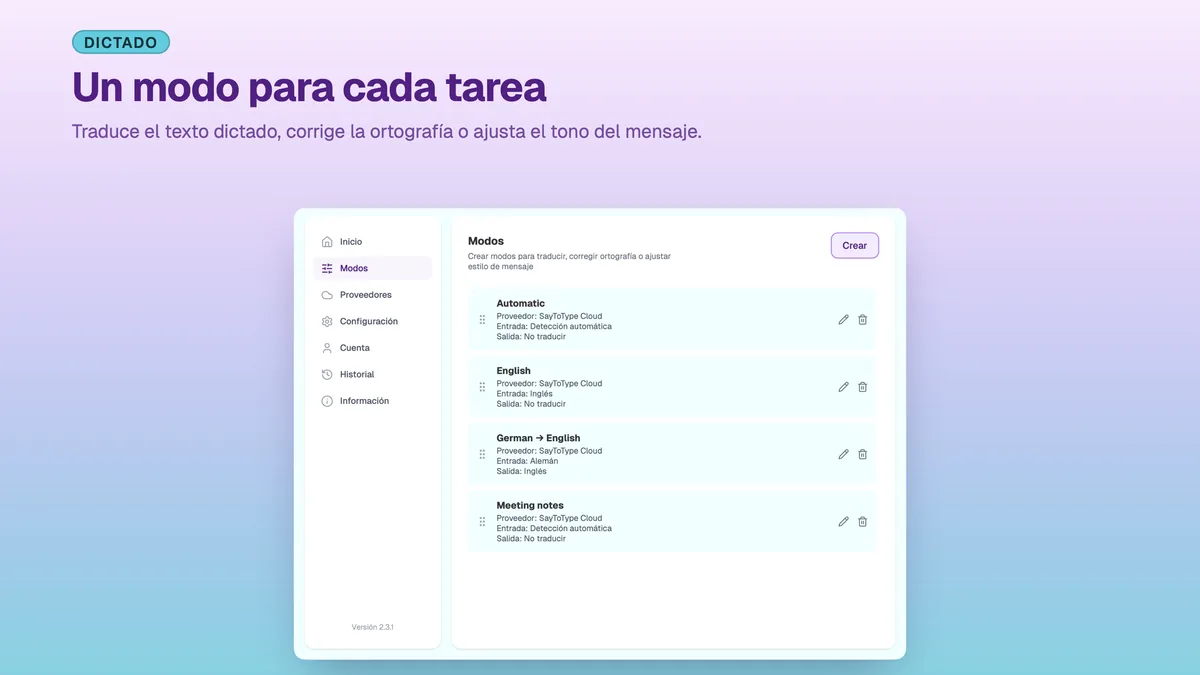Edit the German → English mode
The width and height of the screenshot is (1200, 675).
(843, 454)
